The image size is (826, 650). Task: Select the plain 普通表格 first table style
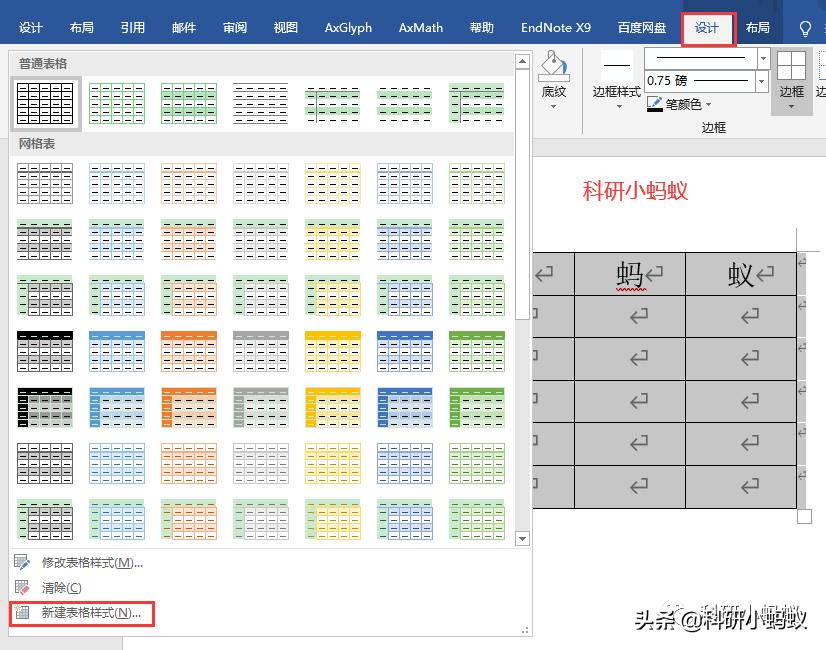[x=44, y=103]
